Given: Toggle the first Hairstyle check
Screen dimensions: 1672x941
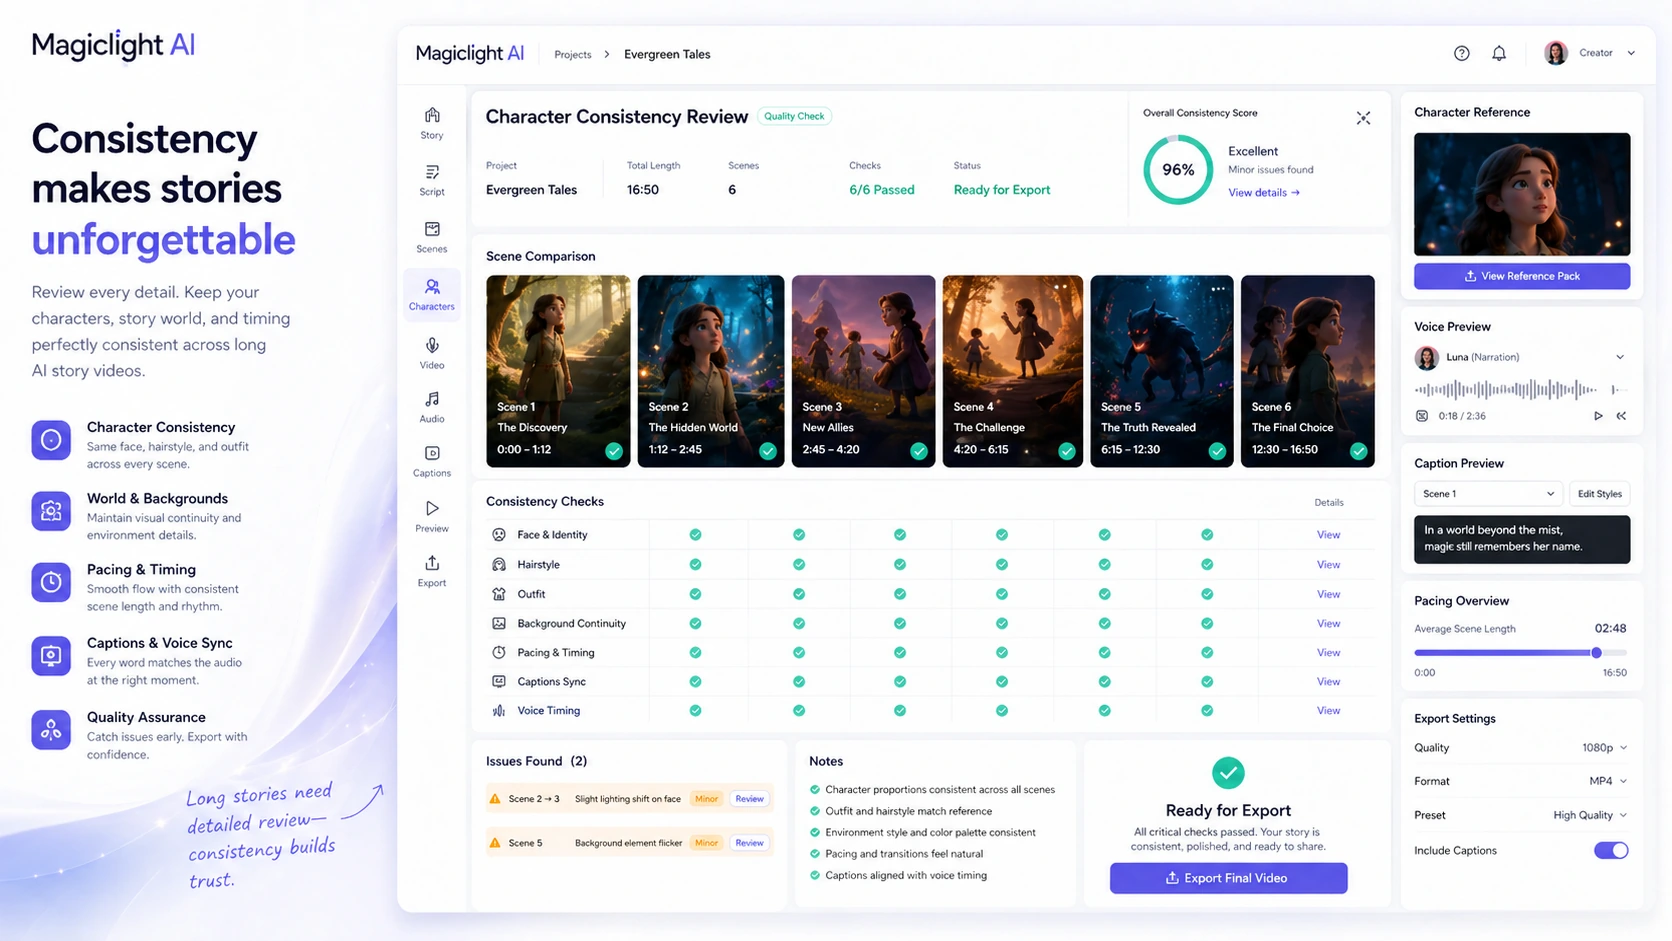Looking at the screenshot, I should pyautogui.click(x=695, y=564).
